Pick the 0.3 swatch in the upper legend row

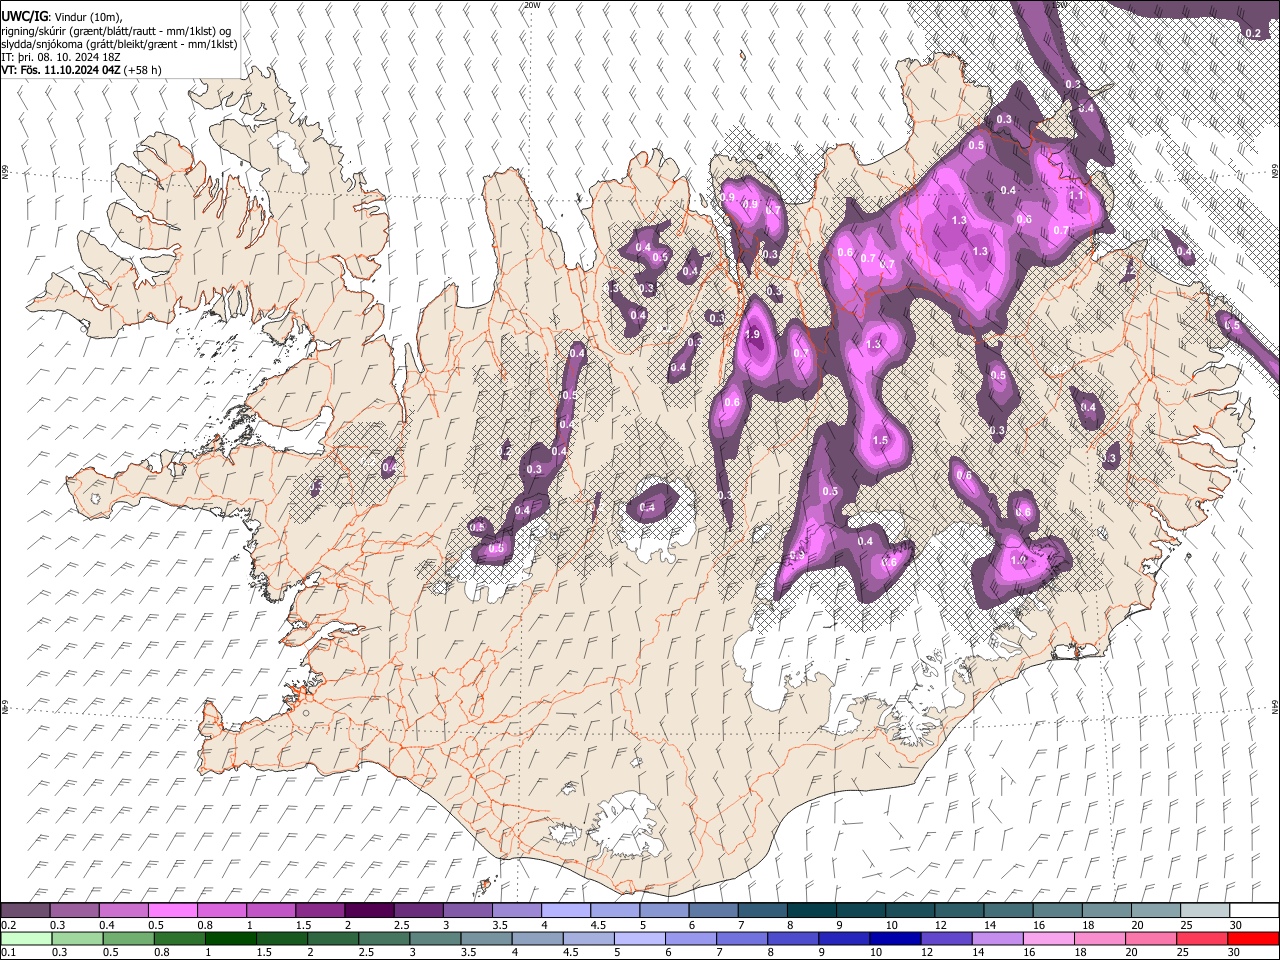(74, 911)
